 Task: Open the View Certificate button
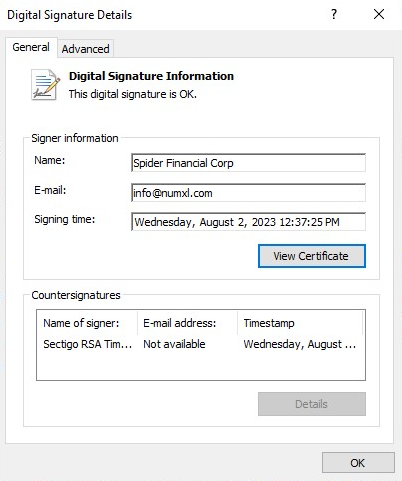312,256
